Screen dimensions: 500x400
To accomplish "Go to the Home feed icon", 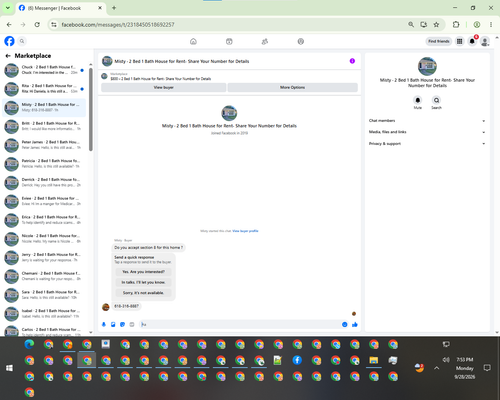I will pyautogui.click(x=193, y=41).
